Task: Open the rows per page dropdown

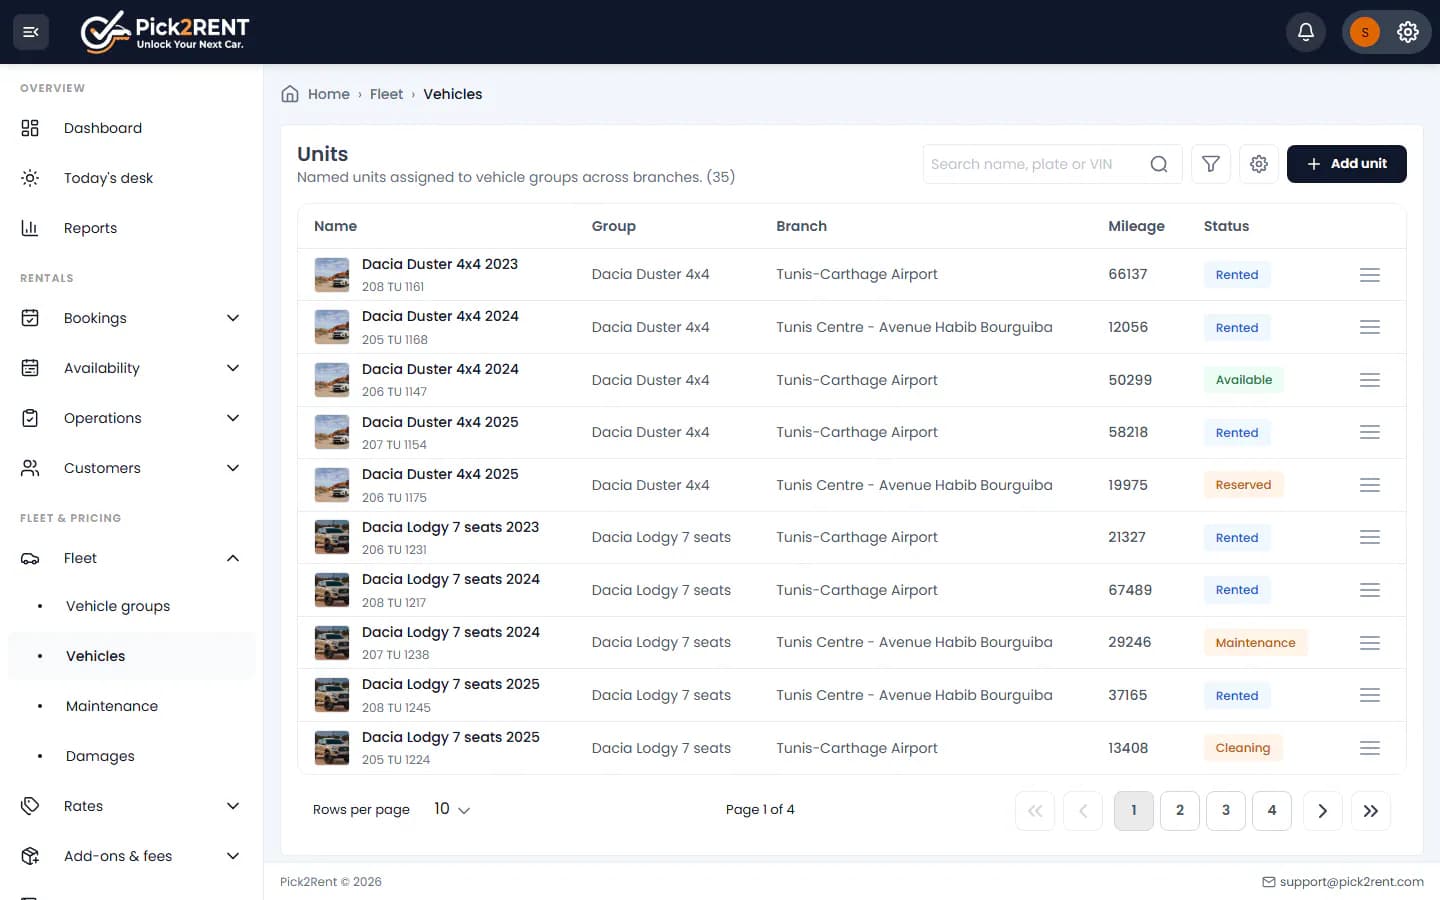Action: coord(452,809)
